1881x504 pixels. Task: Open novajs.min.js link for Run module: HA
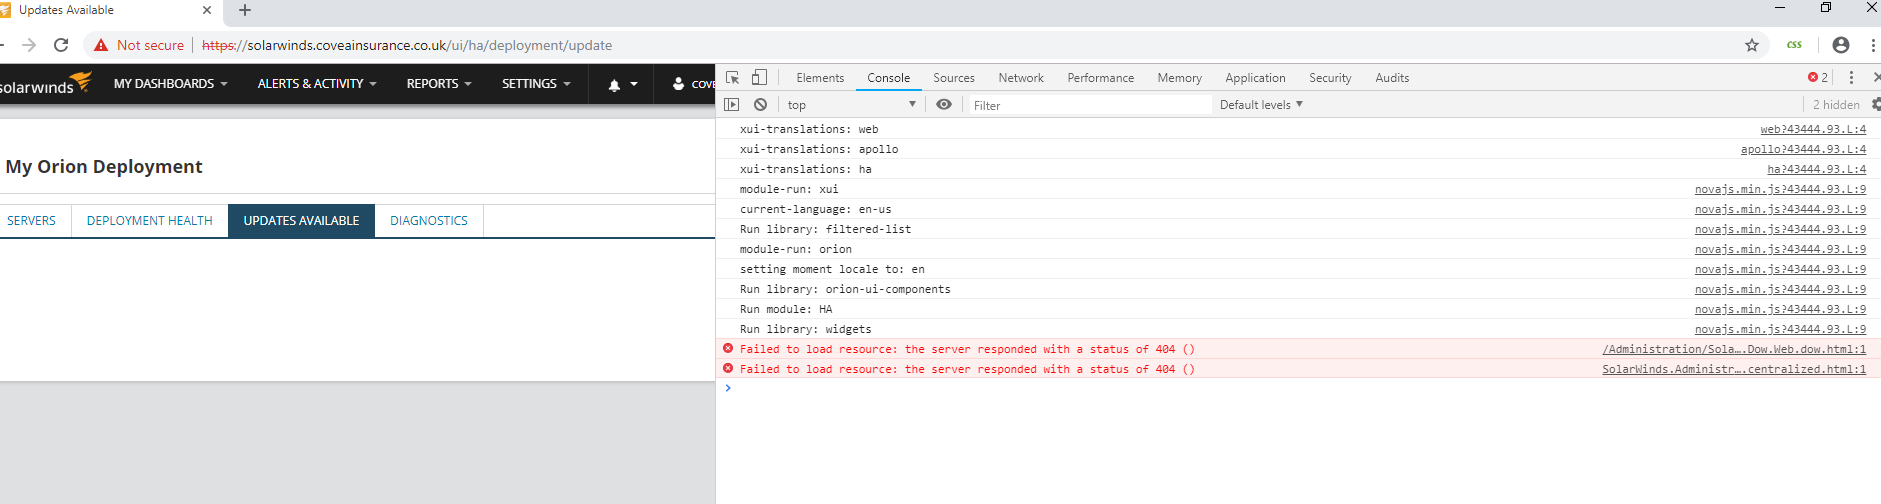(1780, 309)
